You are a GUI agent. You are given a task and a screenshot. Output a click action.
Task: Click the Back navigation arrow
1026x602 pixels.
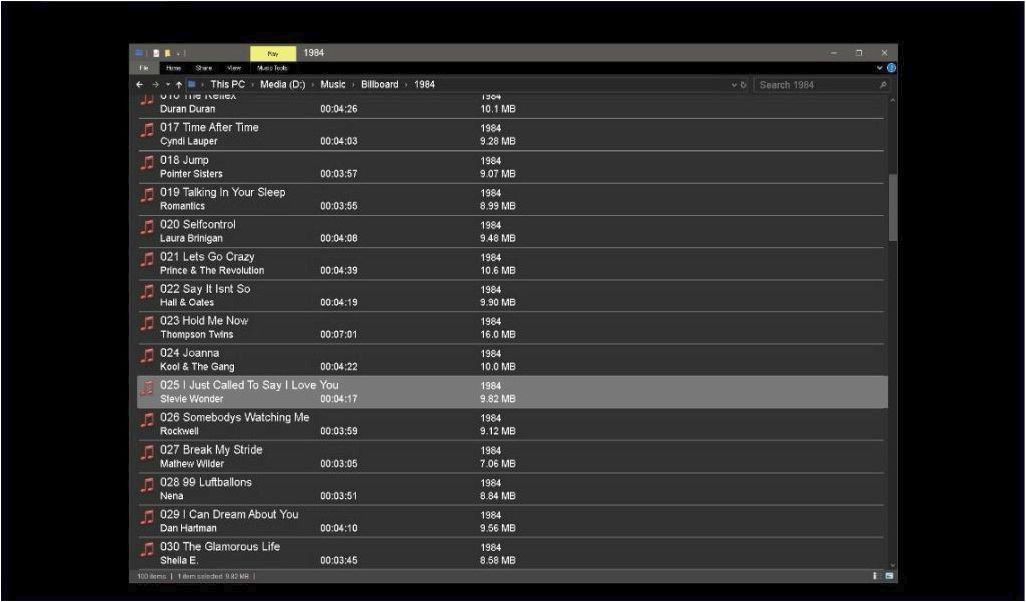point(140,85)
